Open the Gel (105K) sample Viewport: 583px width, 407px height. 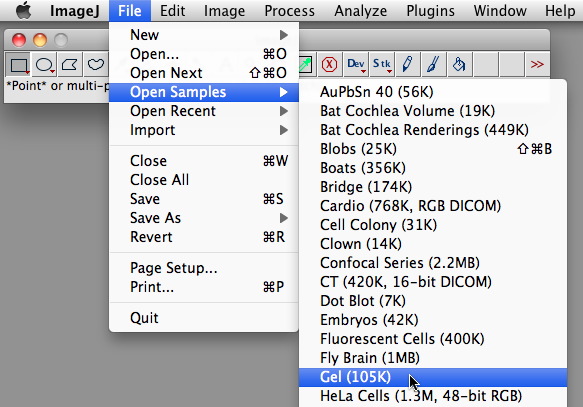tap(433, 377)
